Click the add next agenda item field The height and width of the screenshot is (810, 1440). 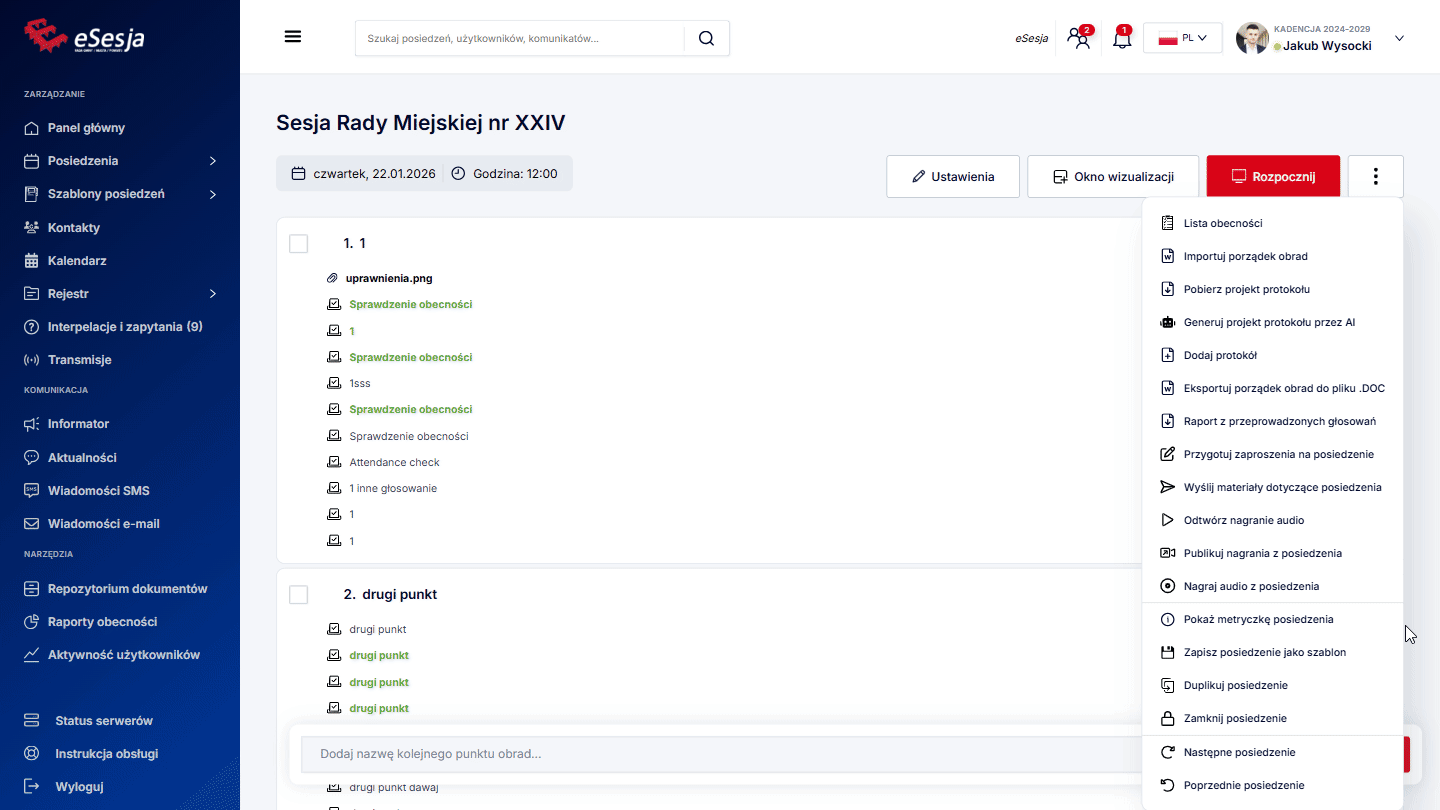(x=720, y=754)
